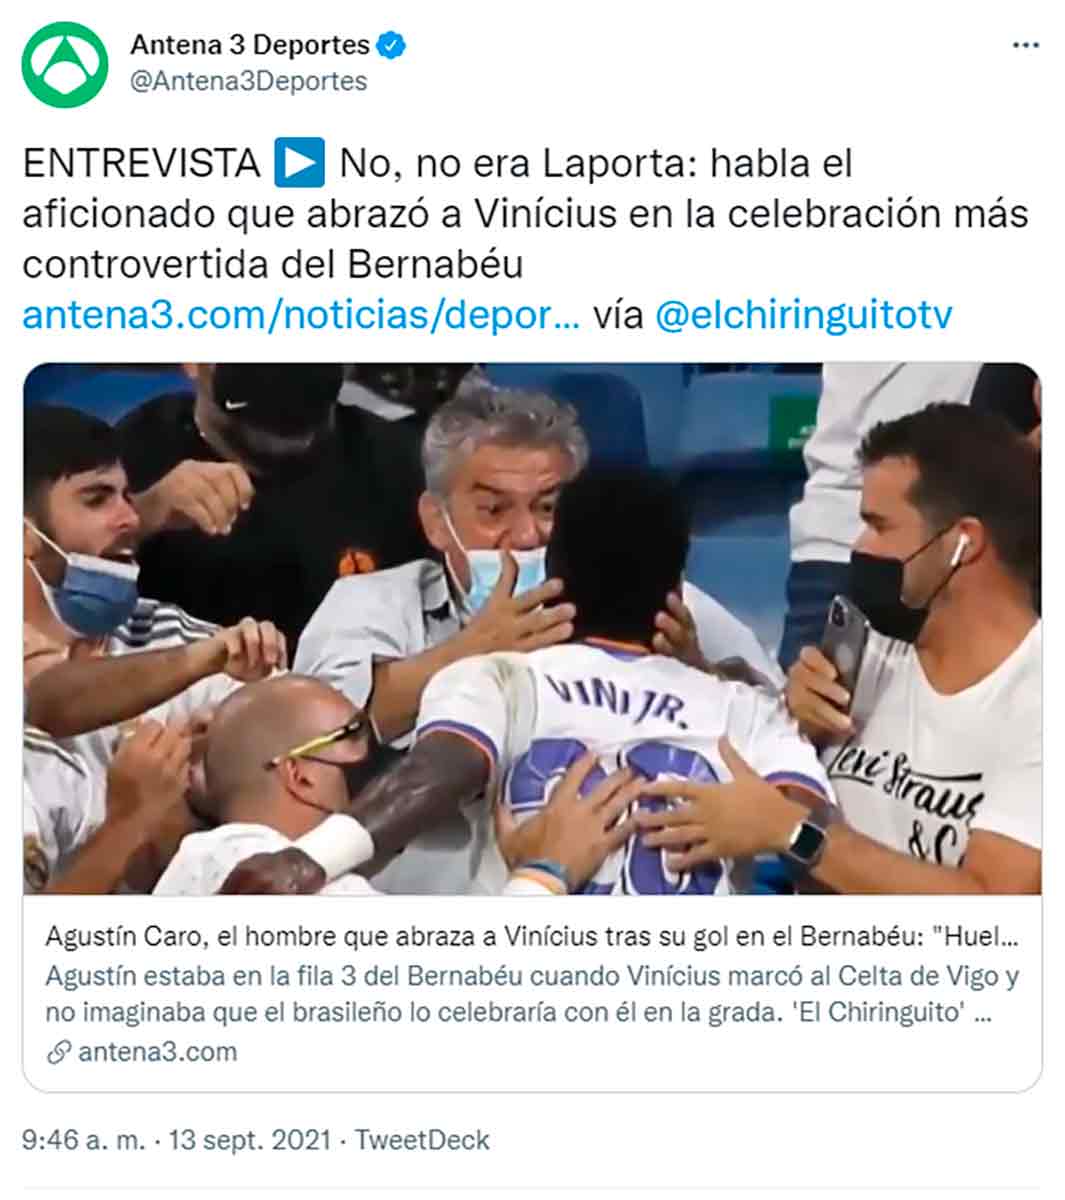Select the Antena 3 Deportes display name
Image resolution: width=1065 pixels, height=1200 pixels.
point(250,45)
